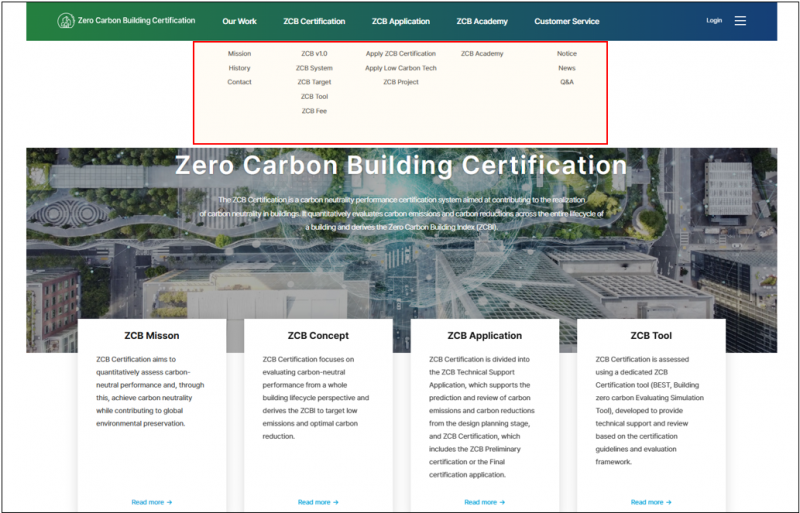
Task: Open the ZCB Certification menu
Action: tap(314, 21)
